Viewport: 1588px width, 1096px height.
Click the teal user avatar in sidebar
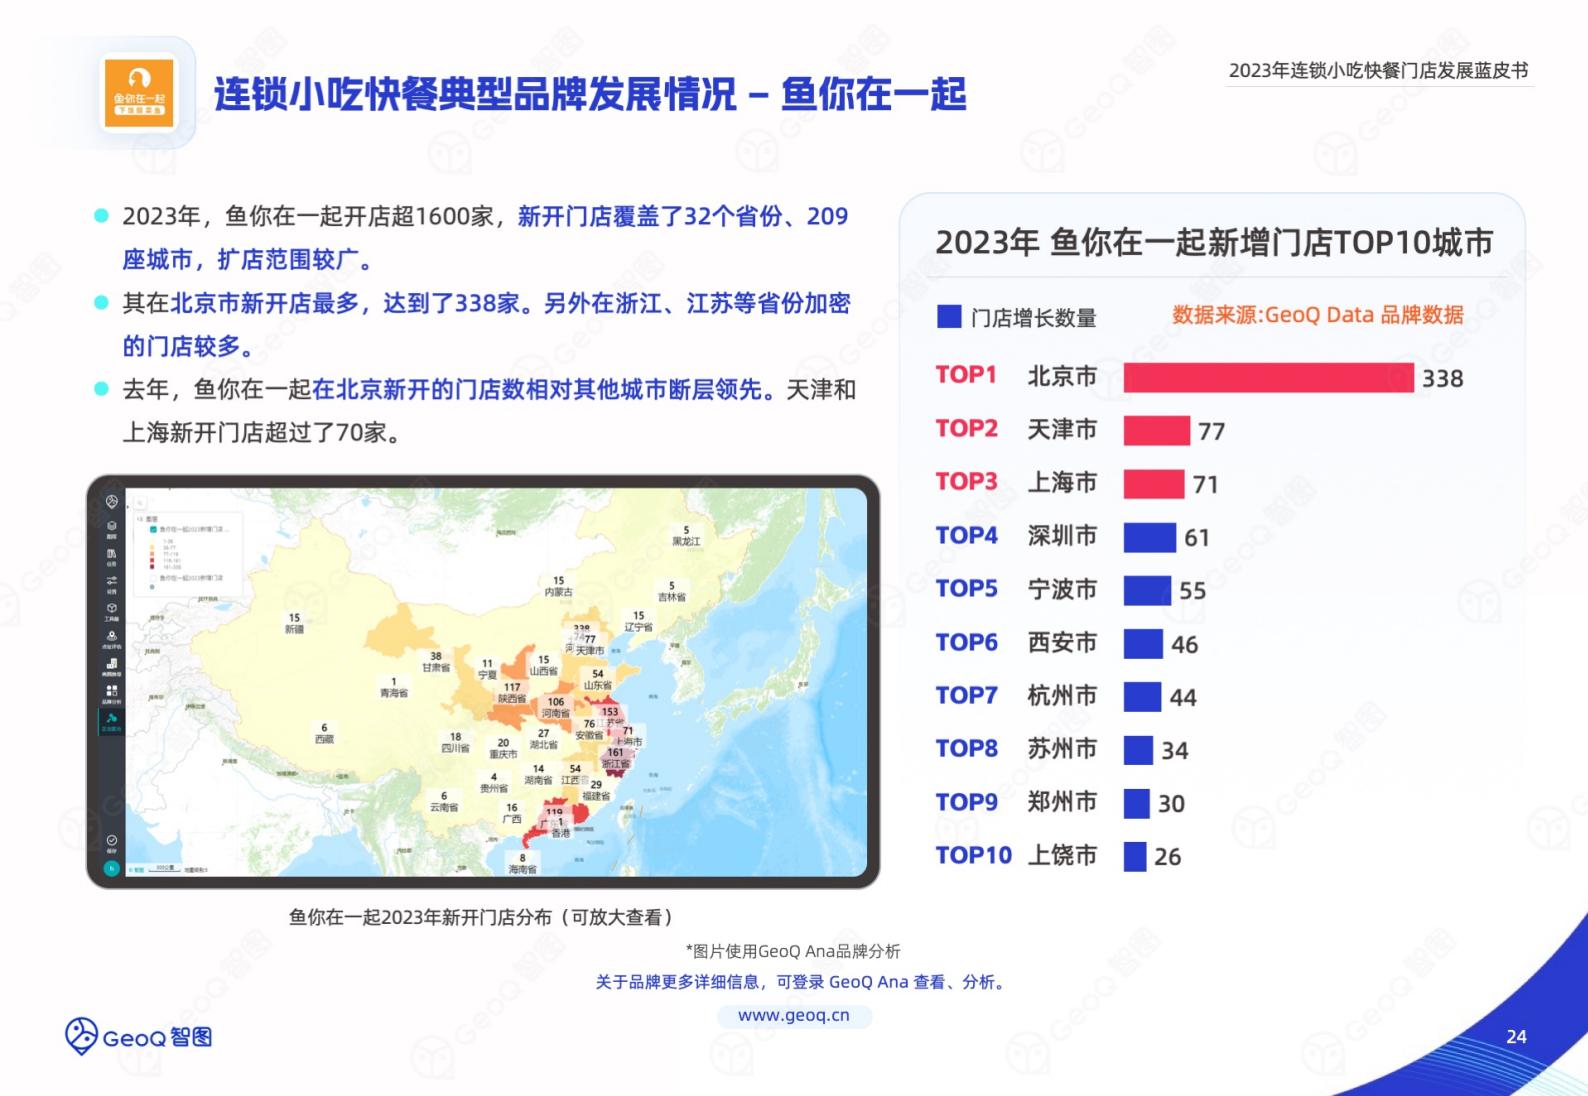point(111,868)
